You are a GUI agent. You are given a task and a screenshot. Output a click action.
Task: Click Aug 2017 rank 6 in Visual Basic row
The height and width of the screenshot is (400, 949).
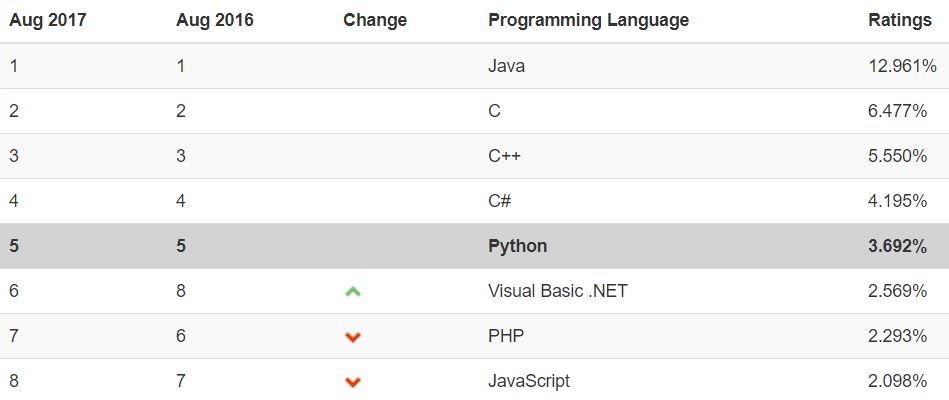[x=14, y=291]
